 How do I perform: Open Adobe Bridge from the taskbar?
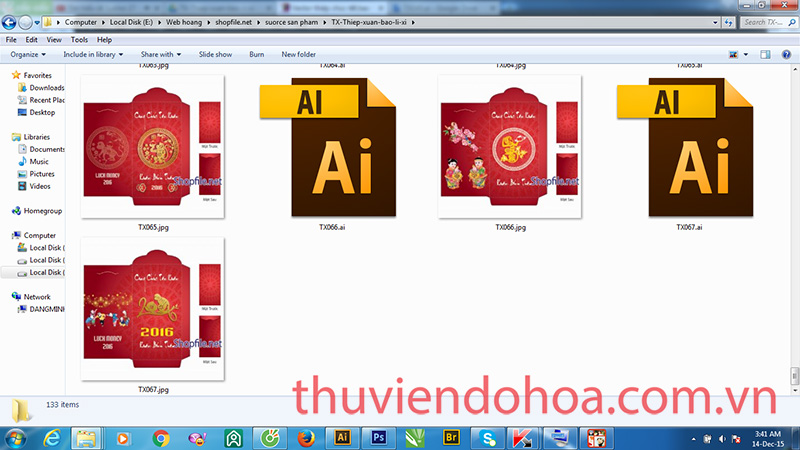451,438
